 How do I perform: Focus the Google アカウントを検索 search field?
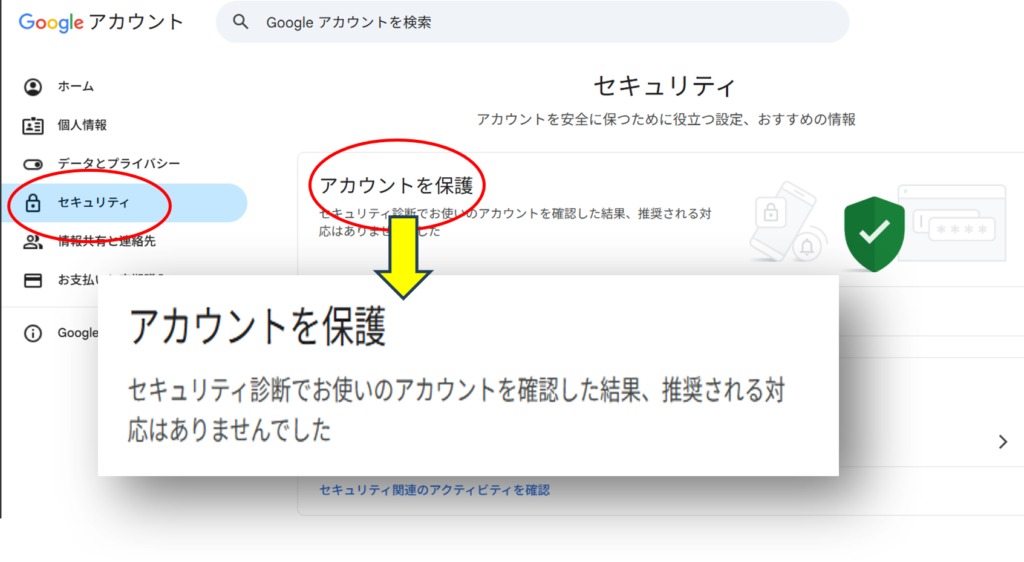540,22
